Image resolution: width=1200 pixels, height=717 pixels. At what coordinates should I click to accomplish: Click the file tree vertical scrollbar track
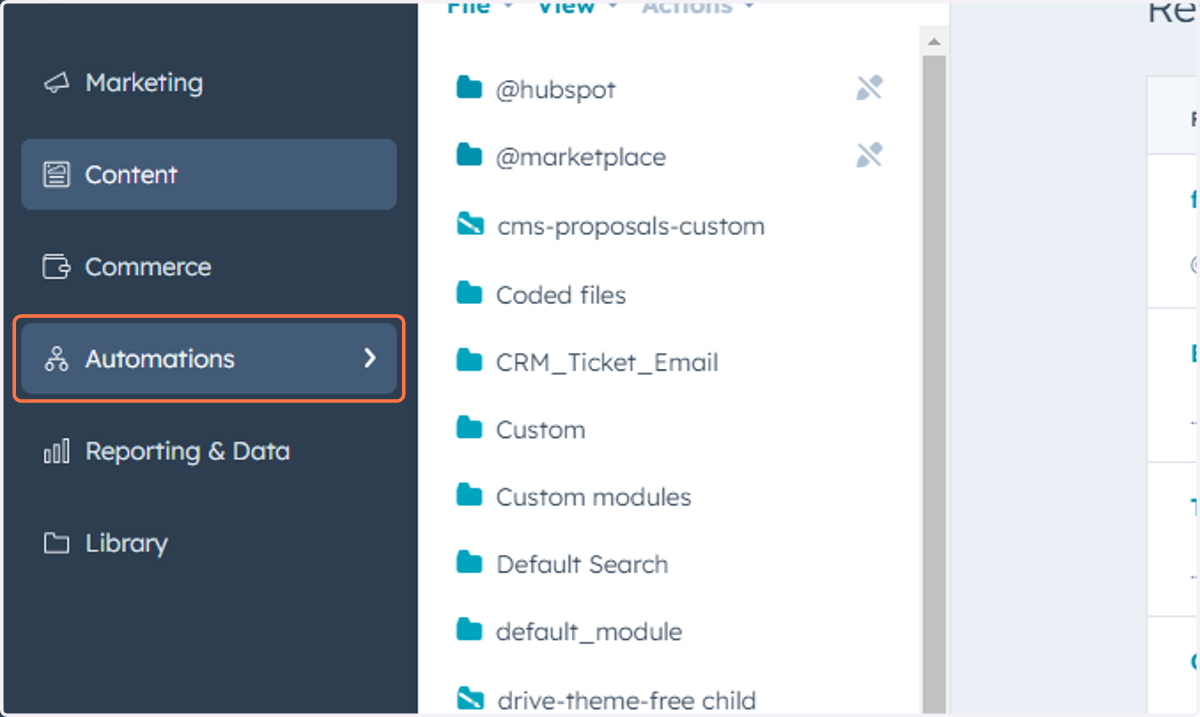[x=933, y=385]
